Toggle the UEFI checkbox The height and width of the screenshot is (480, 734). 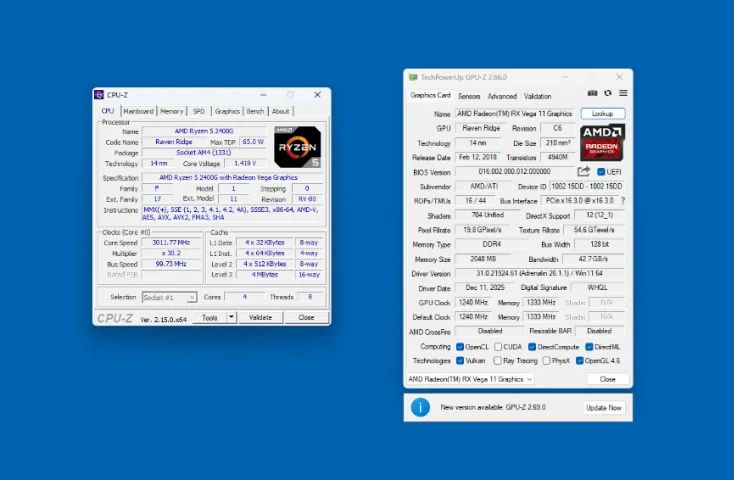point(601,172)
